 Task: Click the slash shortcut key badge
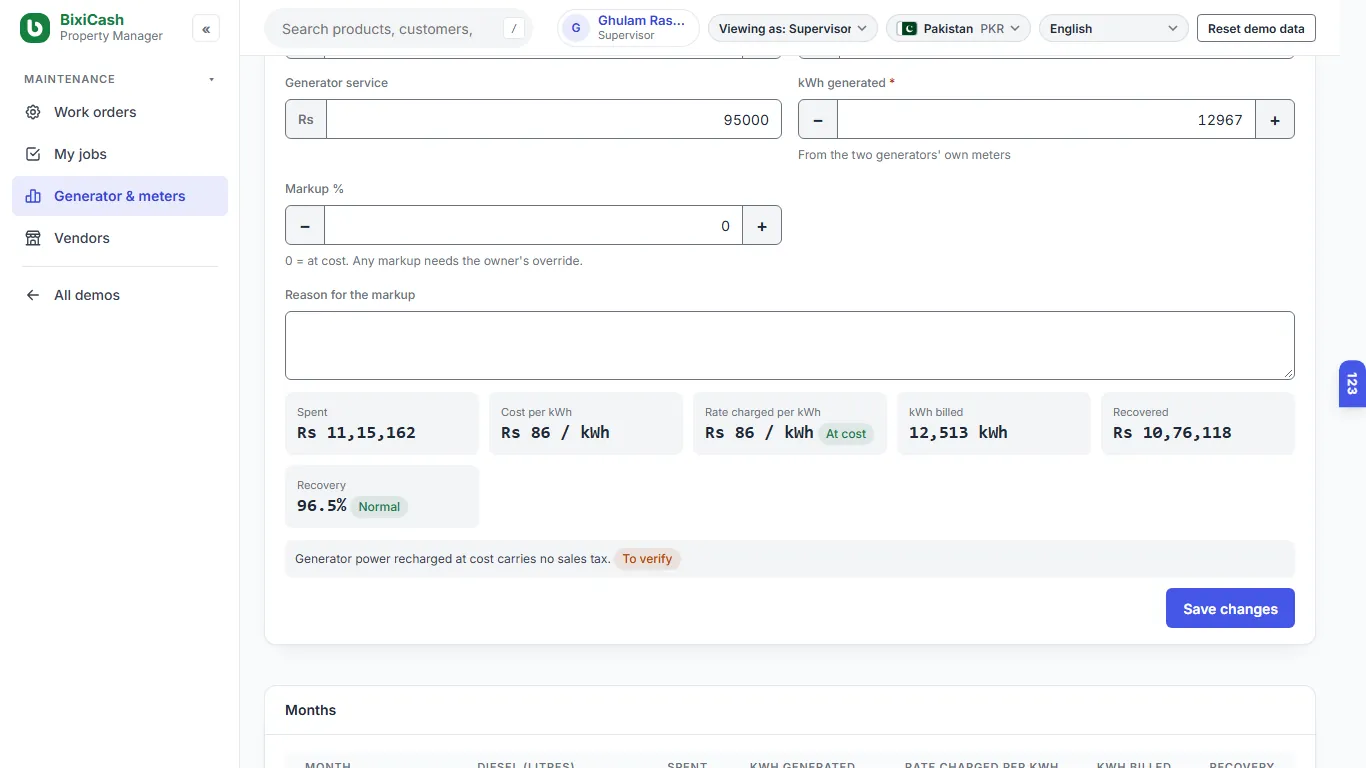point(514,29)
